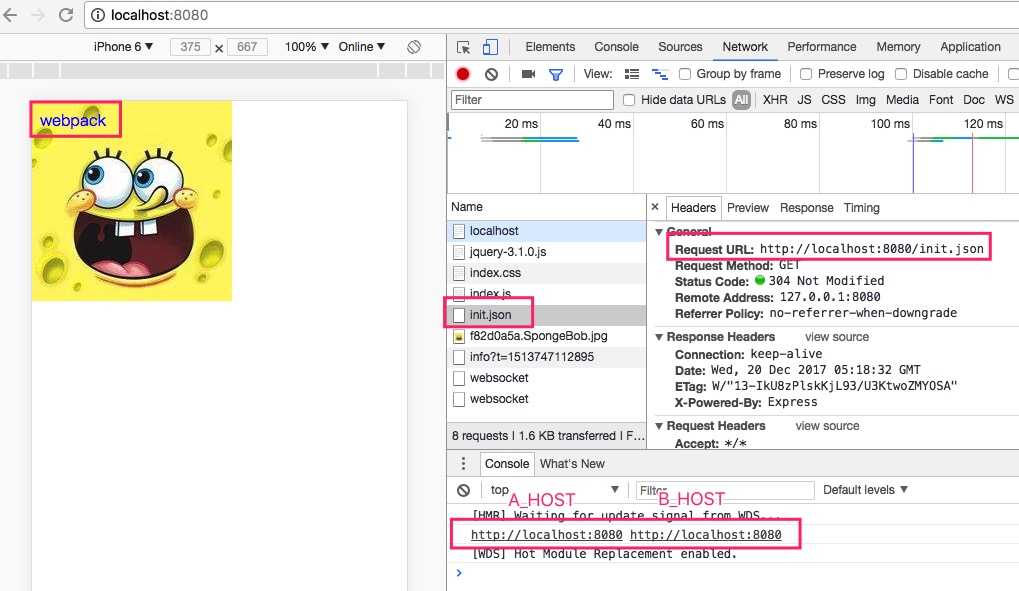Switch to the Elements tab
Viewport: 1019px width, 591px height.
(550, 47)
